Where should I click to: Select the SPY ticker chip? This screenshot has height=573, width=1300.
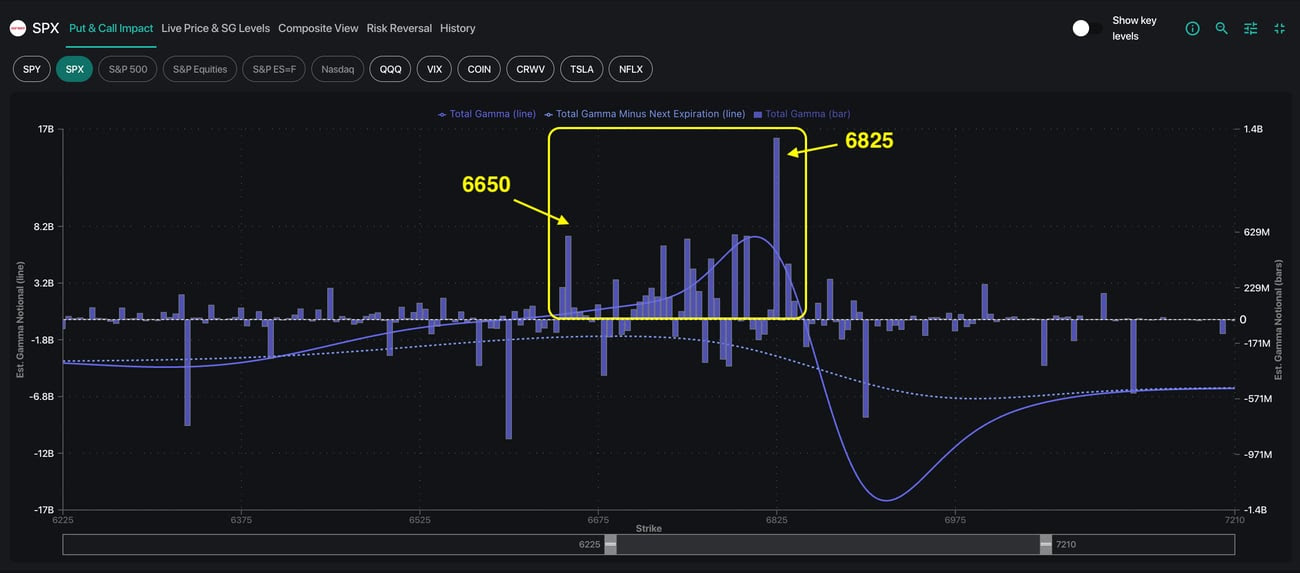31,69
